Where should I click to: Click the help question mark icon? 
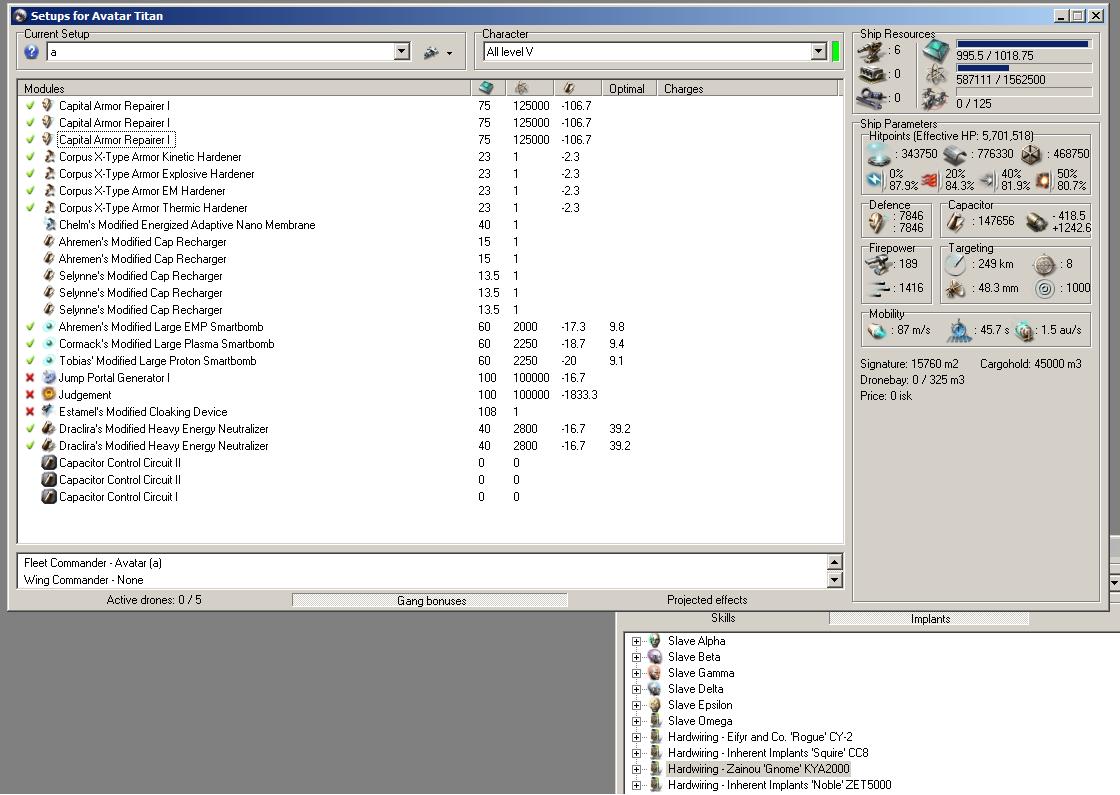pos(31,51)
